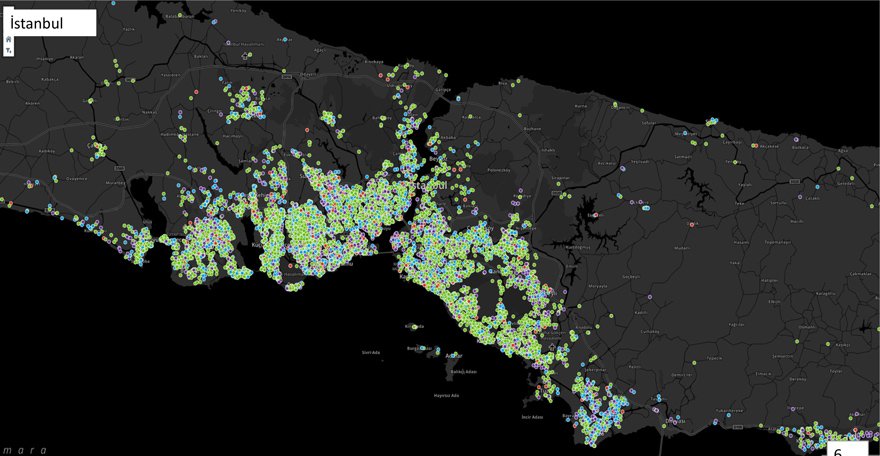This screenshot has height=456, width=880.
Task: Click the Ağva label on the coast
Action: point(843,150)
